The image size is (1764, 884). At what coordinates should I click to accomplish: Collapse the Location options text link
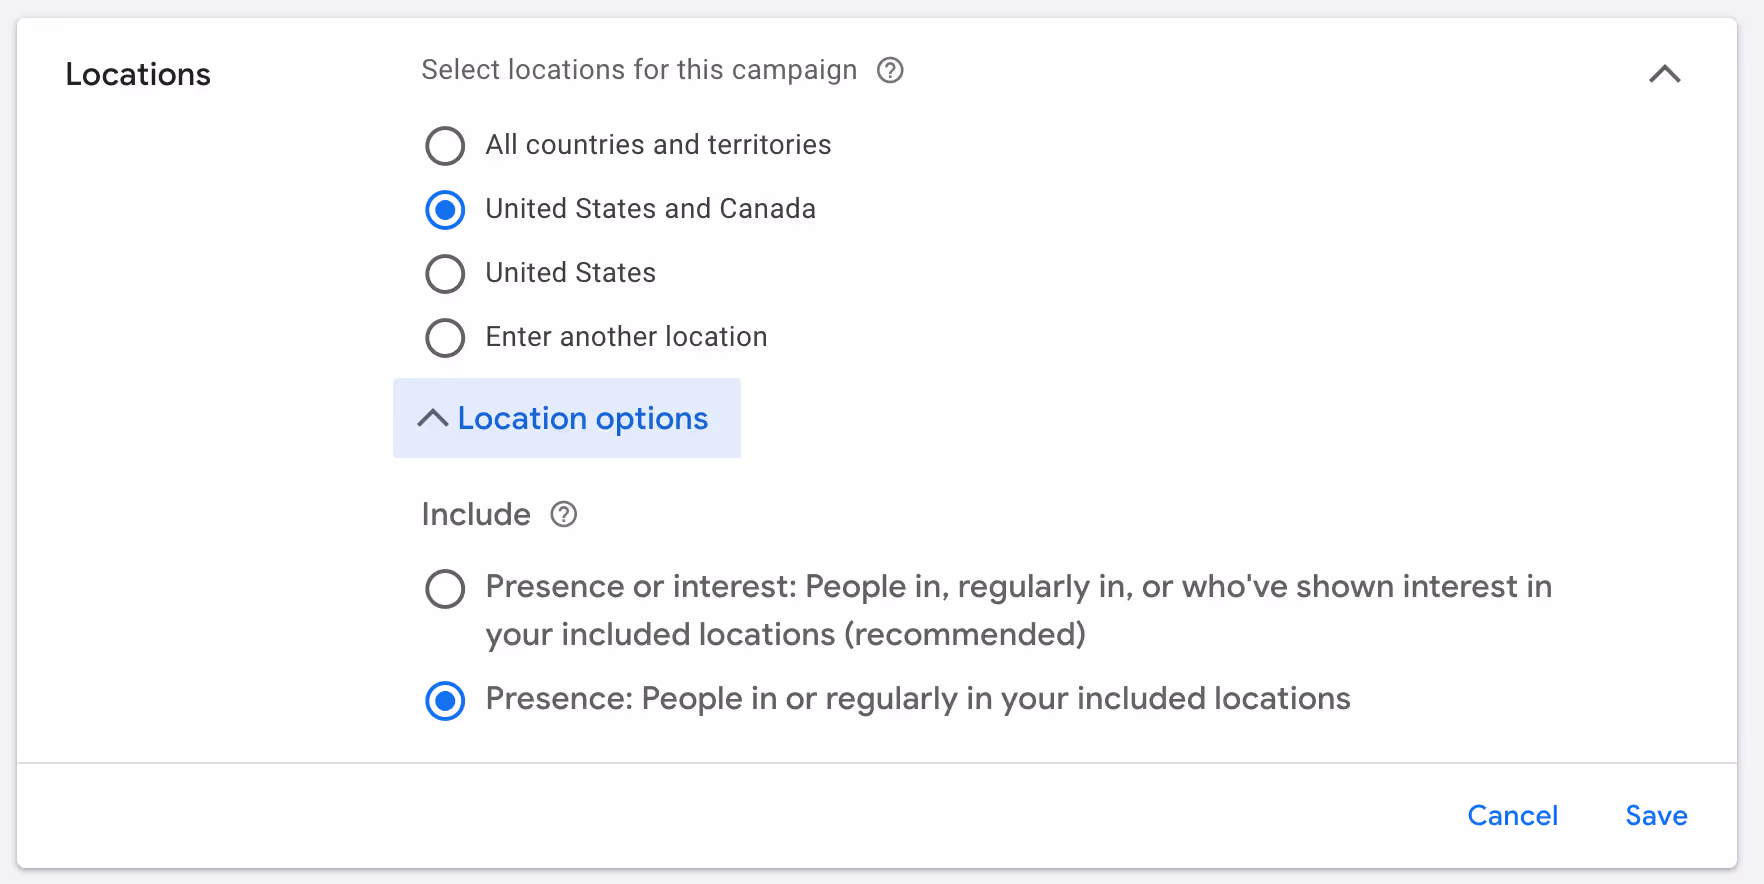pos(583,418)
